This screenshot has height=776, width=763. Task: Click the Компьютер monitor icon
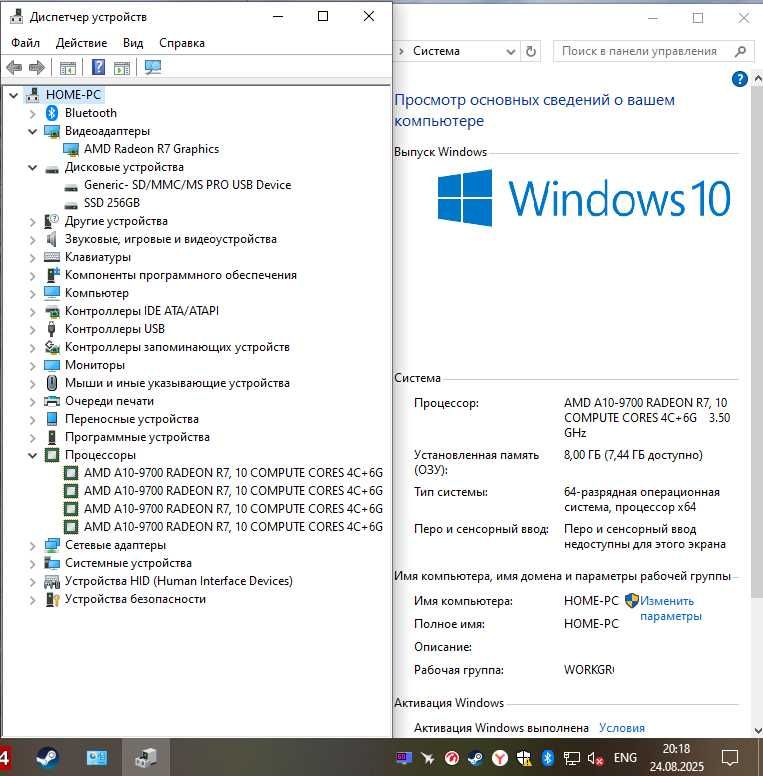(x=52, y=292)
